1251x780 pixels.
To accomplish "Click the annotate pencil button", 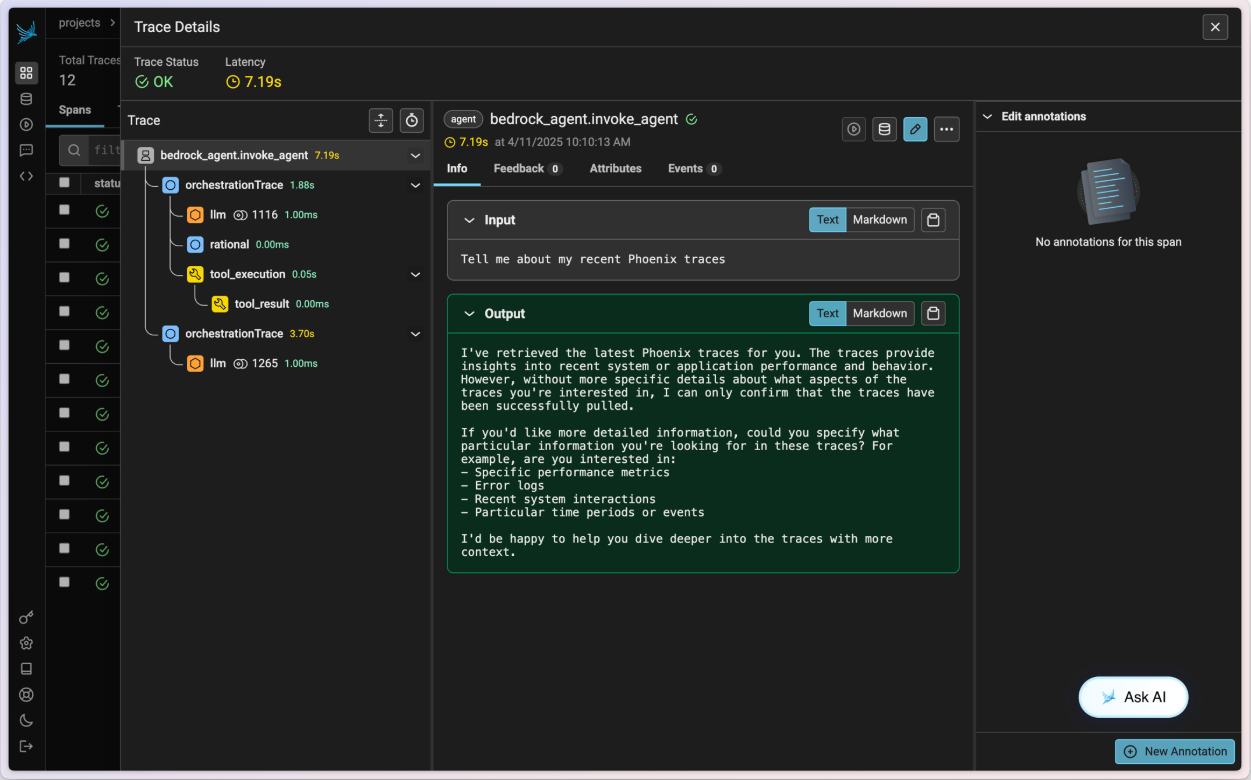I will click(915, 129).
